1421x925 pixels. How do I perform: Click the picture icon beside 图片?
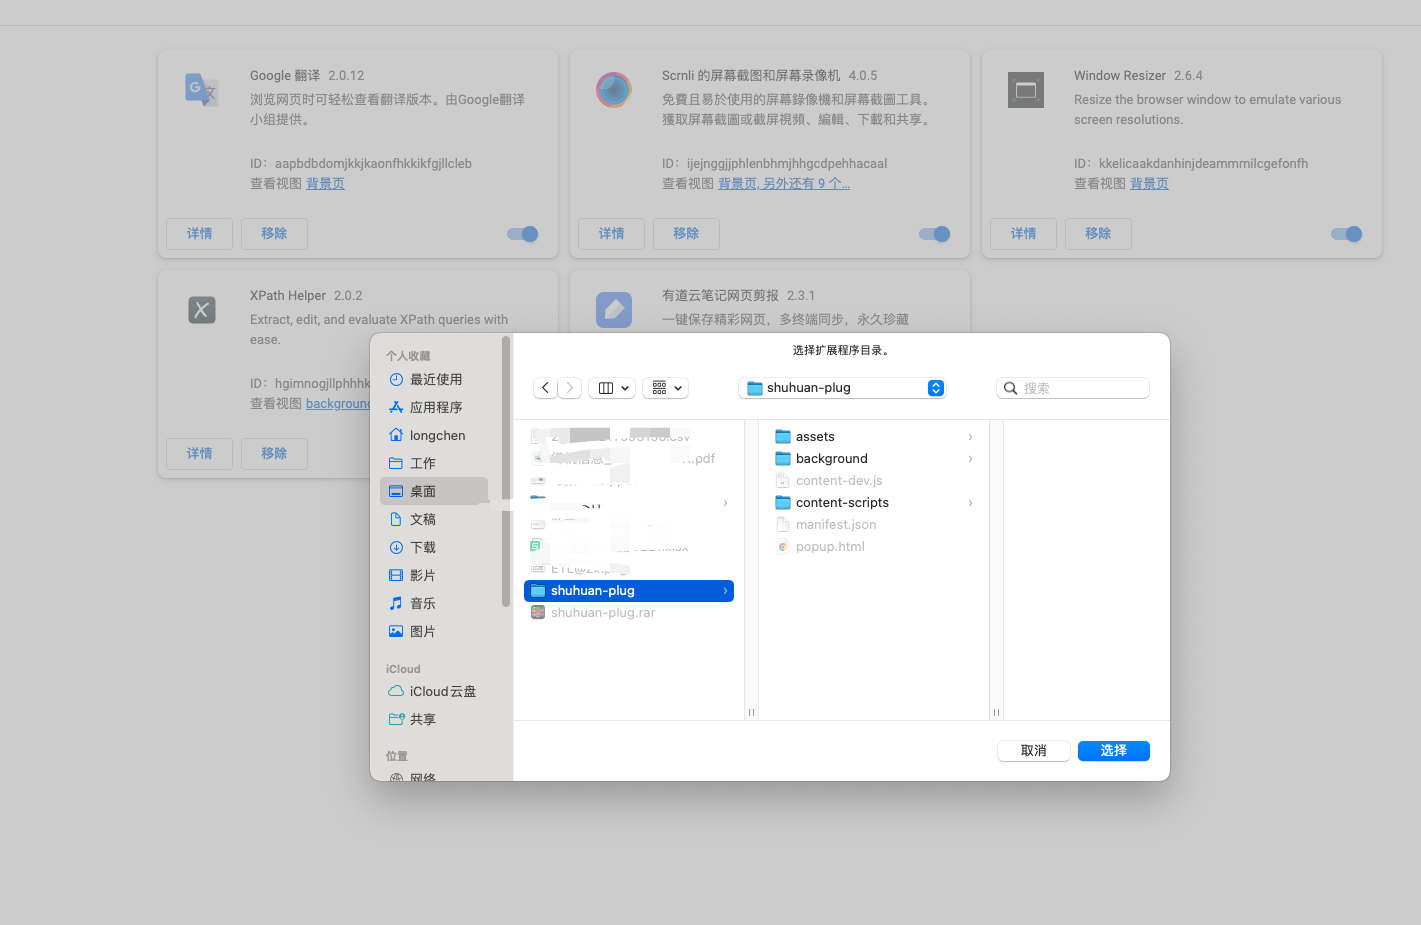[x=396, y=632]
